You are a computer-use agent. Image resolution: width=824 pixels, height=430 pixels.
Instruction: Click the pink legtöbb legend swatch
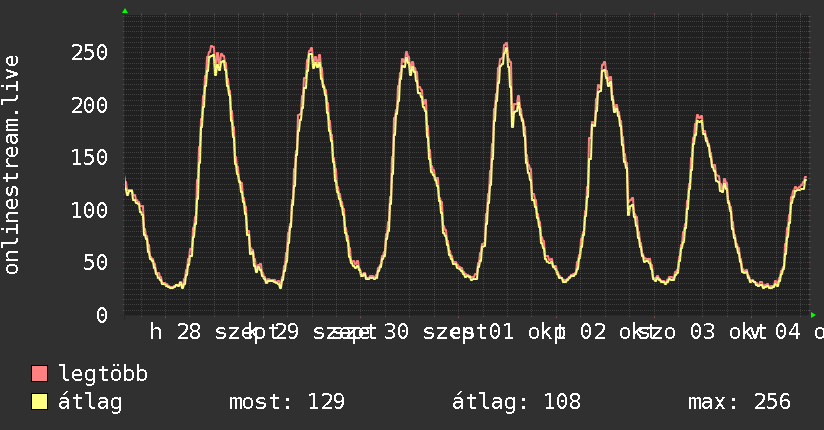[x=39, y=374]
